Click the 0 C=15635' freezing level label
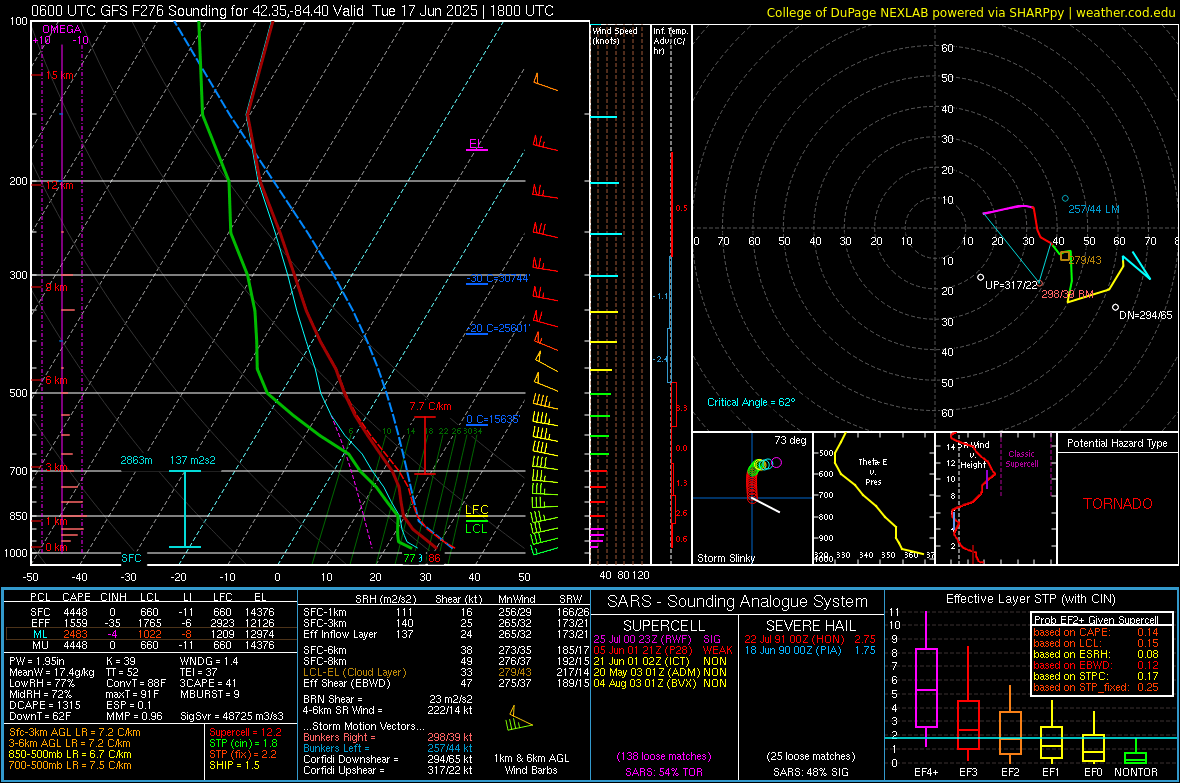1180x783 pixels. click(493, 419)
